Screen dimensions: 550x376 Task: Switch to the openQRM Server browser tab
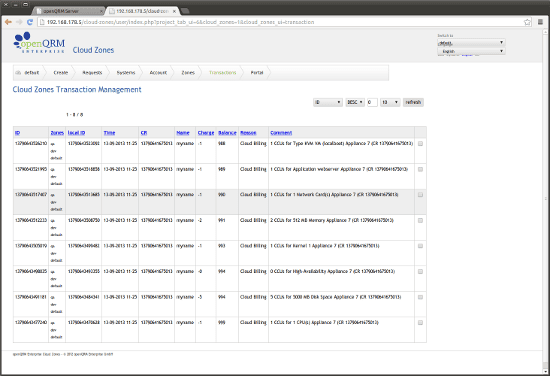[x=68, y=11]
